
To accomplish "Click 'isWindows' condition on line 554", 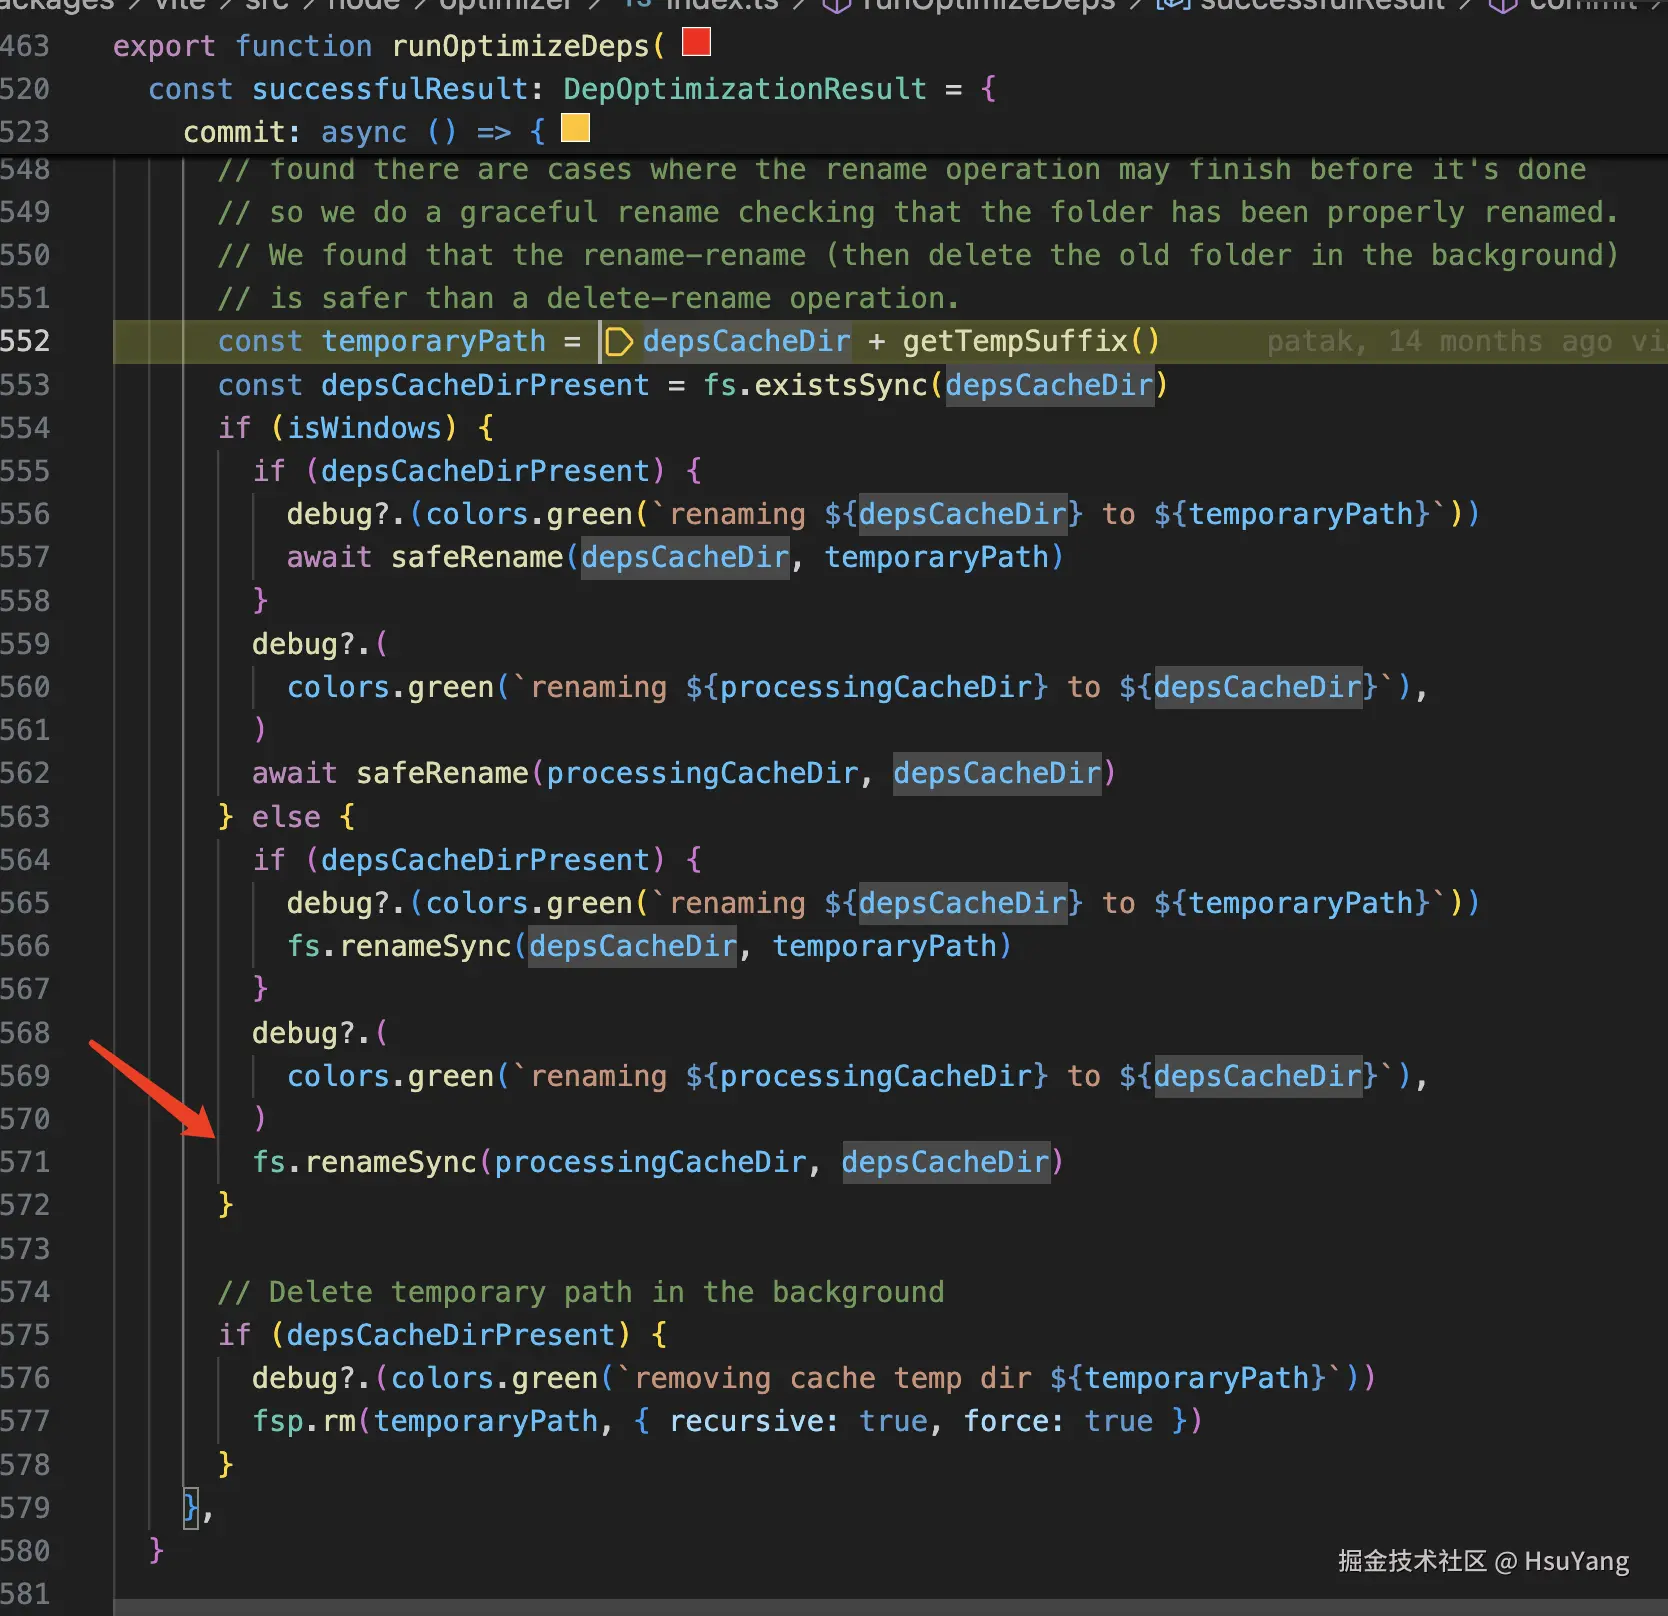I will 364,428.
